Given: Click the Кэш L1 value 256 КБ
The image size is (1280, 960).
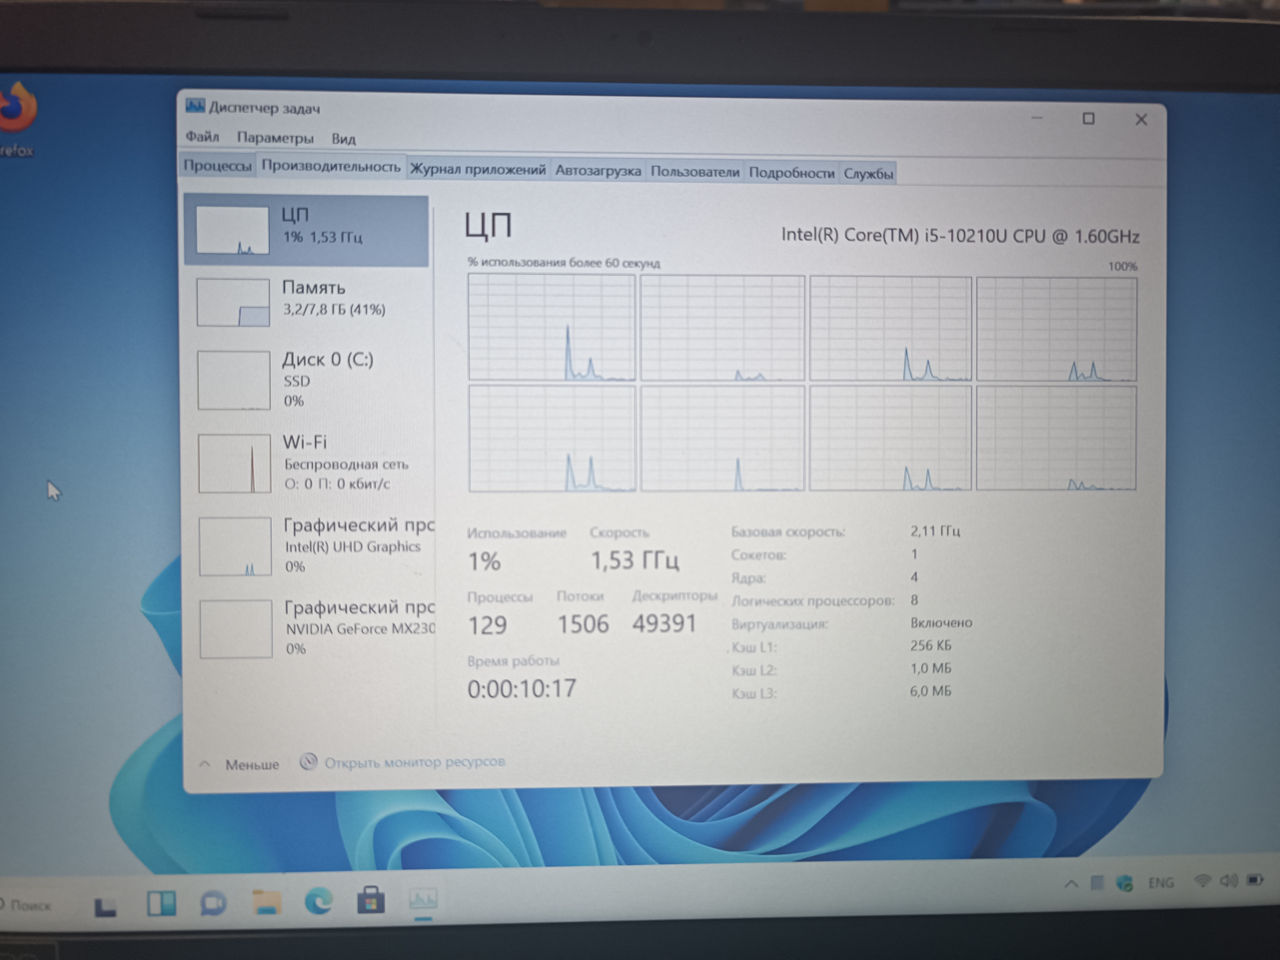Looking at the screenshot, I should click(x=930, y=645).
